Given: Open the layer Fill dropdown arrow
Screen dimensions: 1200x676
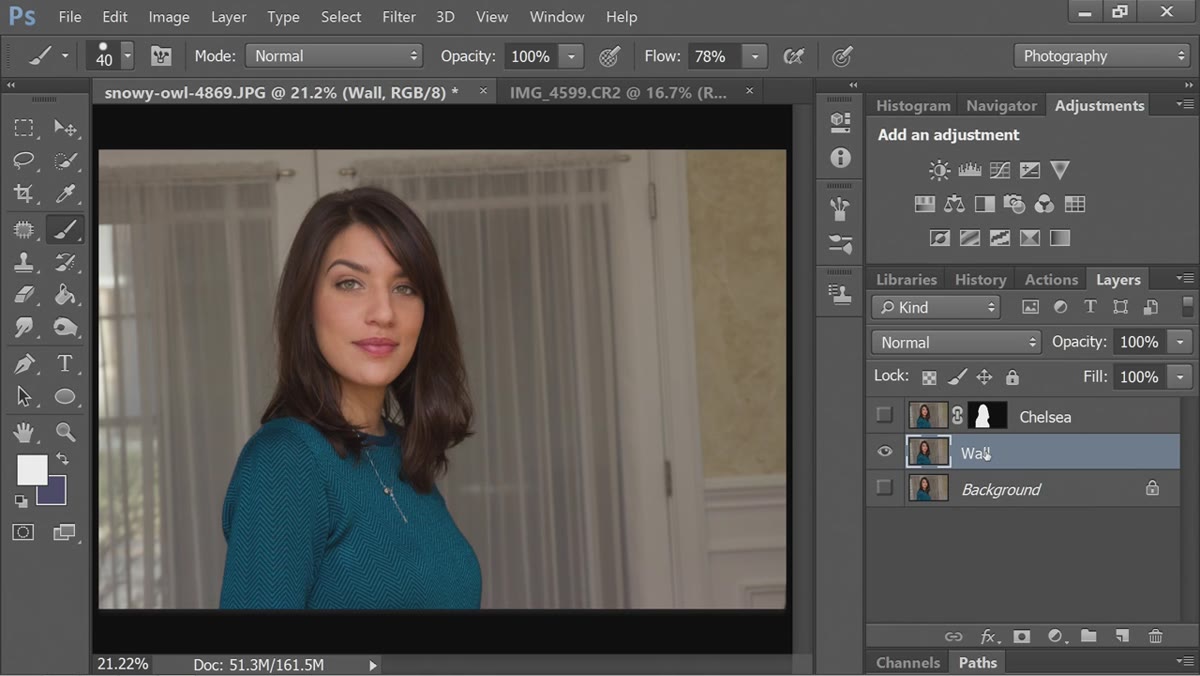Looking at the screenshot, I should pos(1181,377).
